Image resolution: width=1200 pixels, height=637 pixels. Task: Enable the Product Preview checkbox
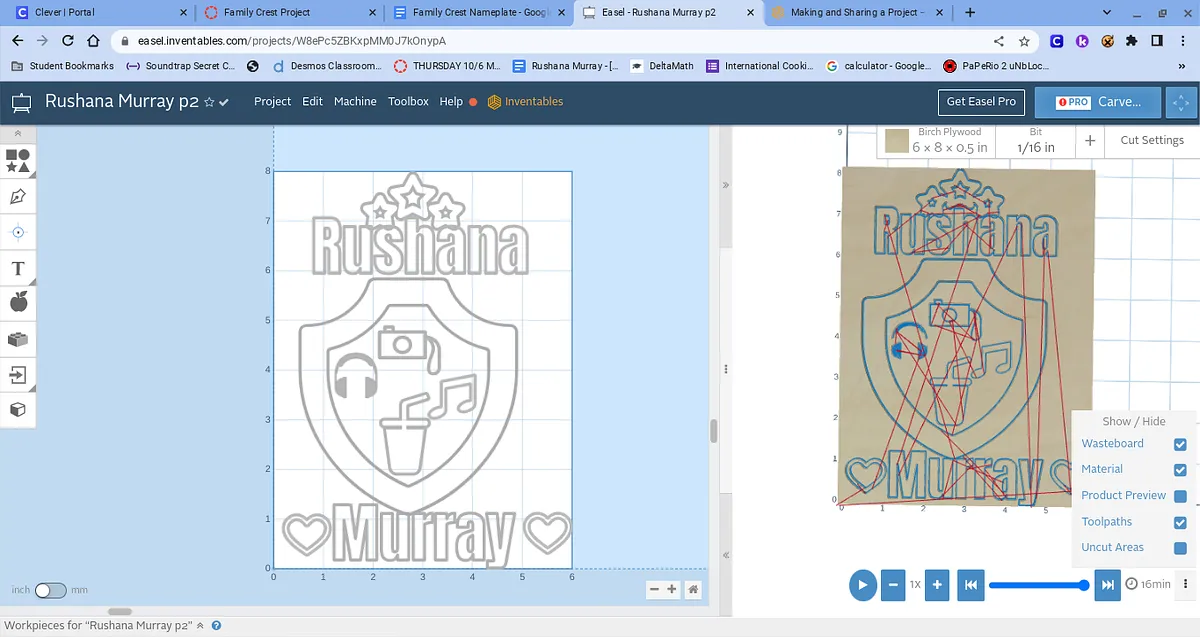click(x=1180, y=496)
